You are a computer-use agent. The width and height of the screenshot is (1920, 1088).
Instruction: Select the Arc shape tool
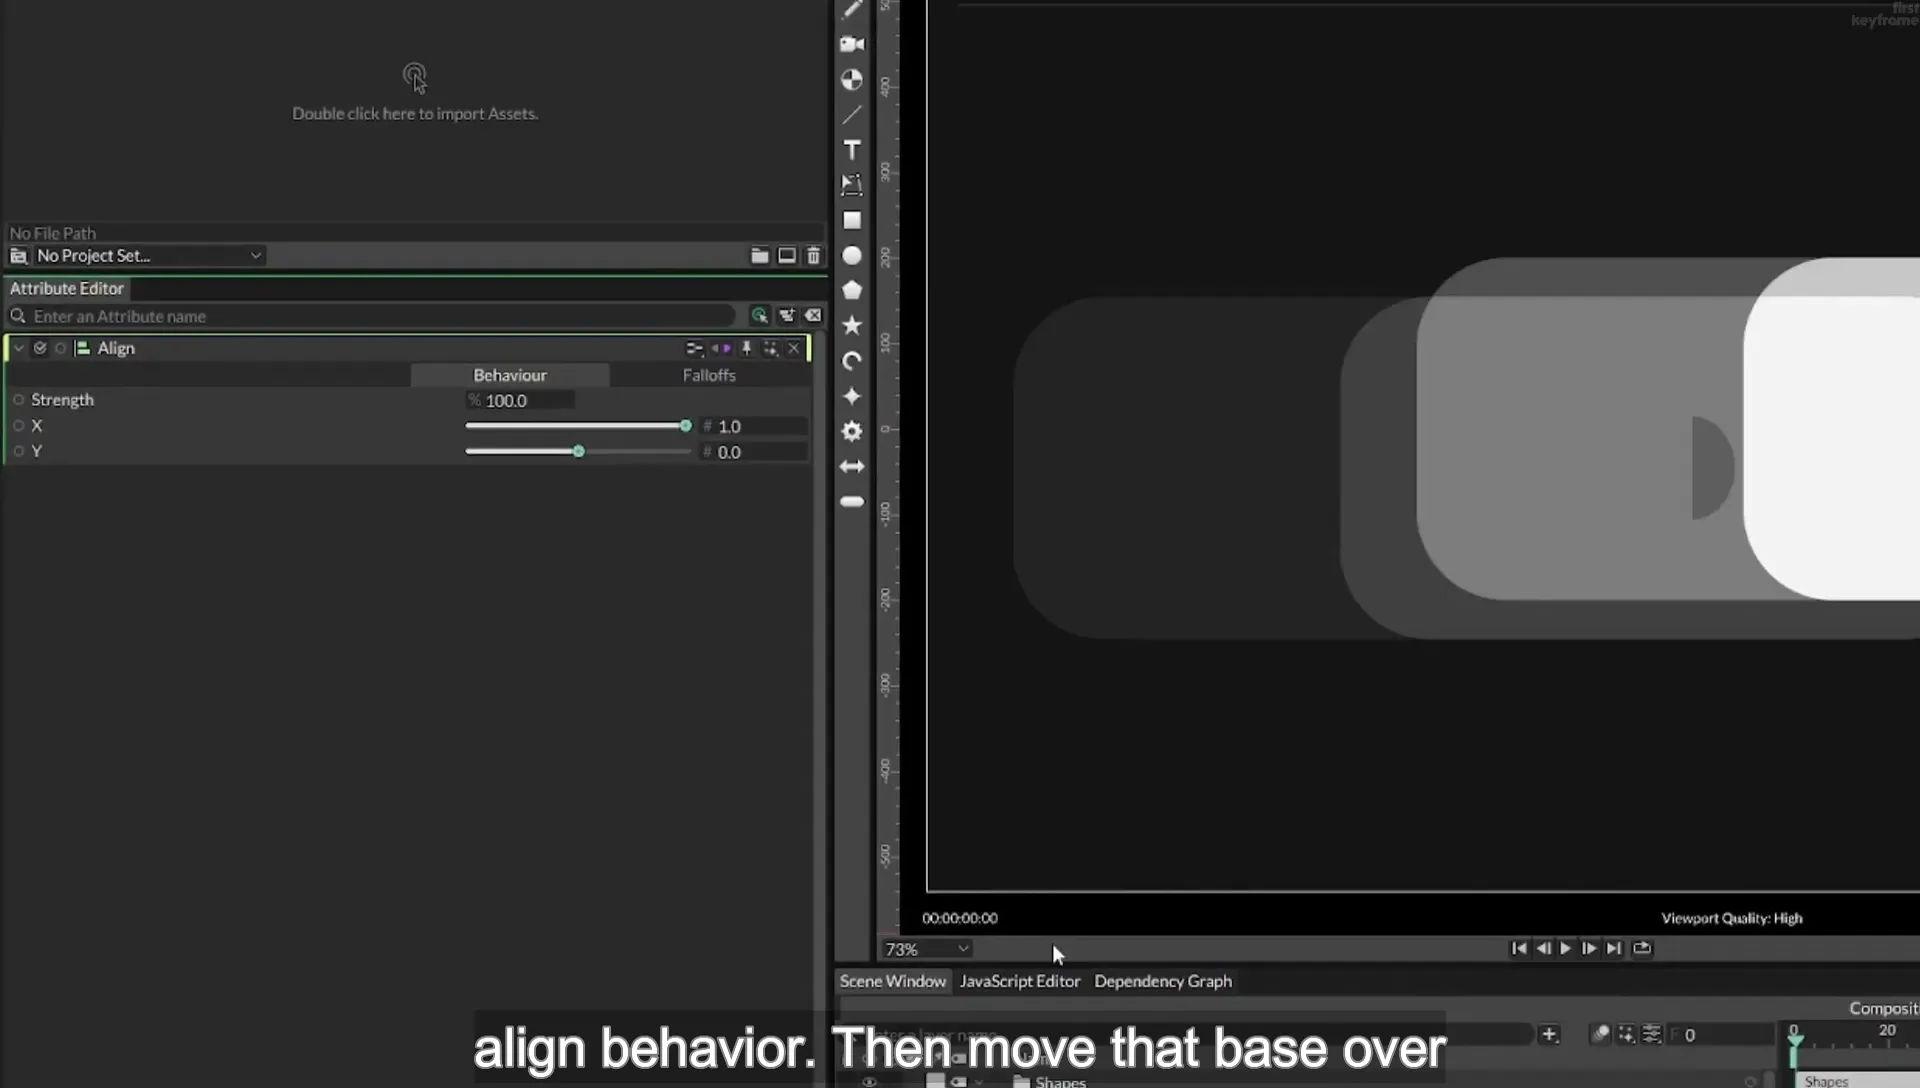(x=852, y=361)
